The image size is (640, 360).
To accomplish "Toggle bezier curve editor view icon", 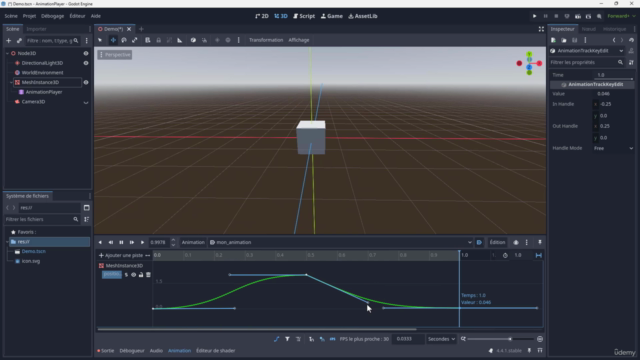I will [276, 339].
